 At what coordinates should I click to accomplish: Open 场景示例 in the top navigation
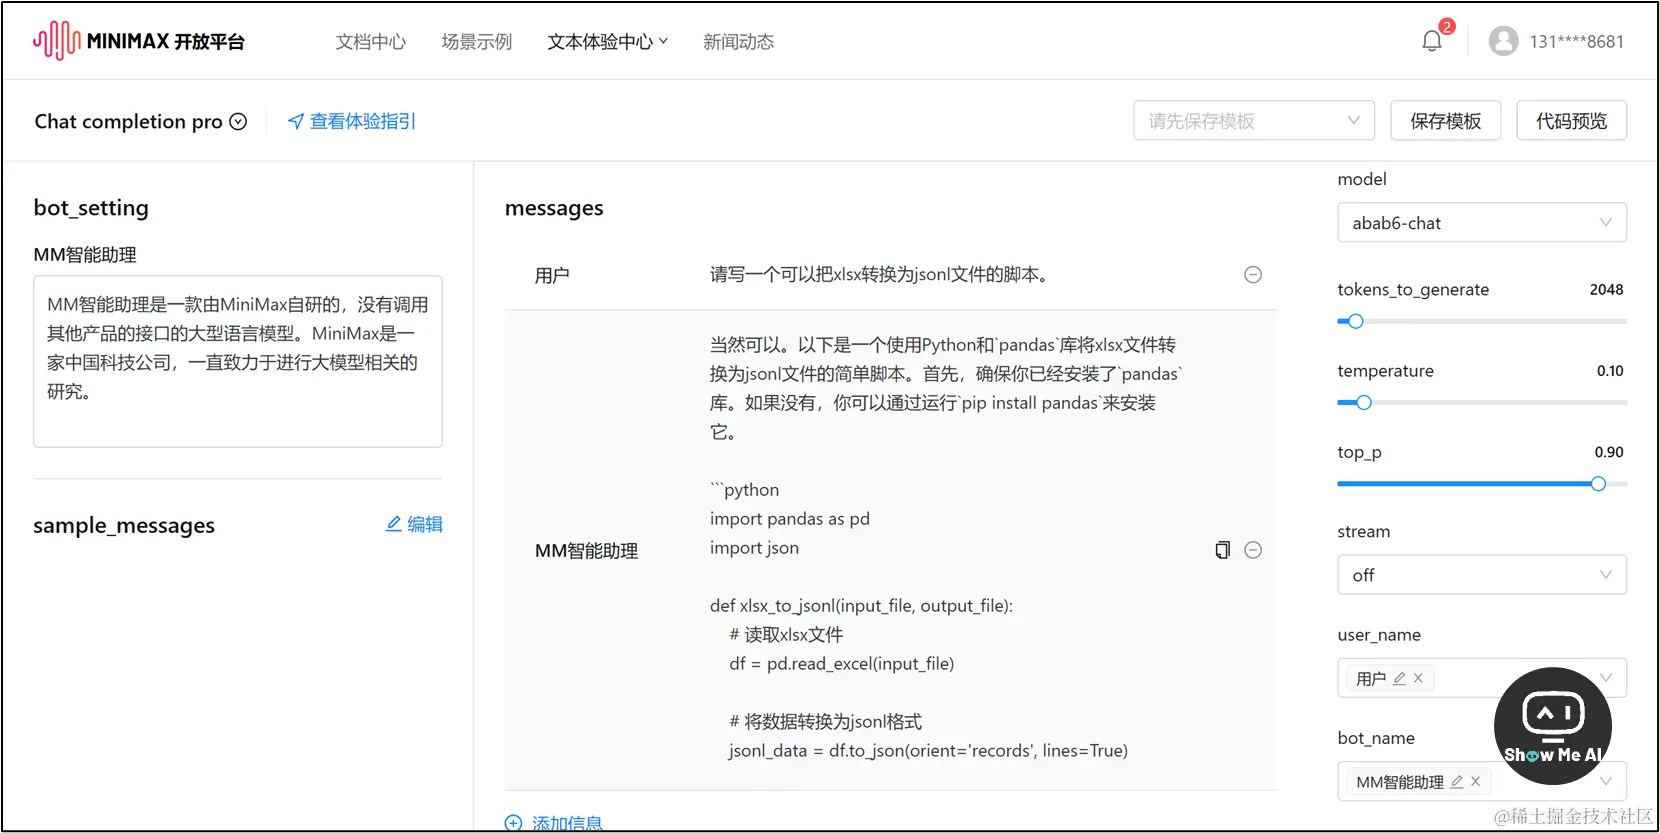pyautogui.click(x=477, y=41)
